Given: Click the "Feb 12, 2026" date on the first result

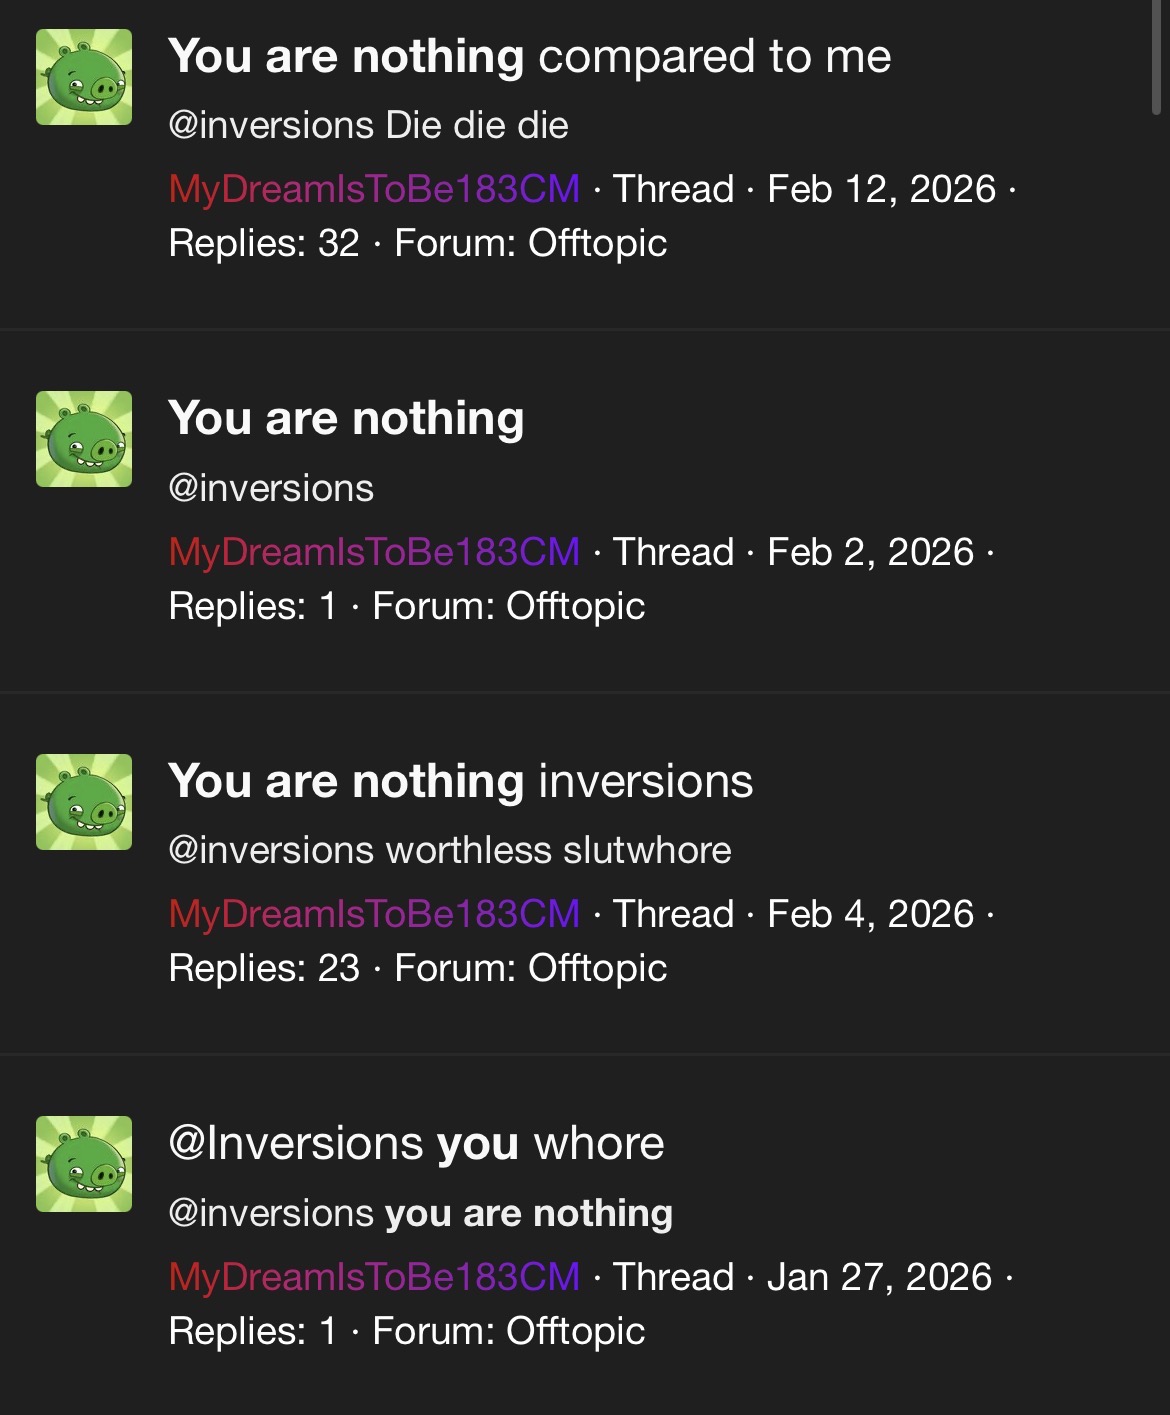Looking at the screenshot, I should pos(881,189).
